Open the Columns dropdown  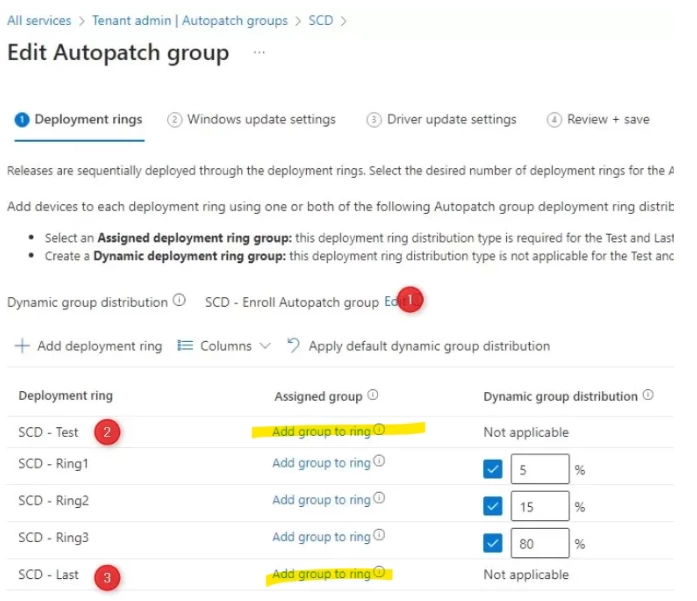point(224,346)
